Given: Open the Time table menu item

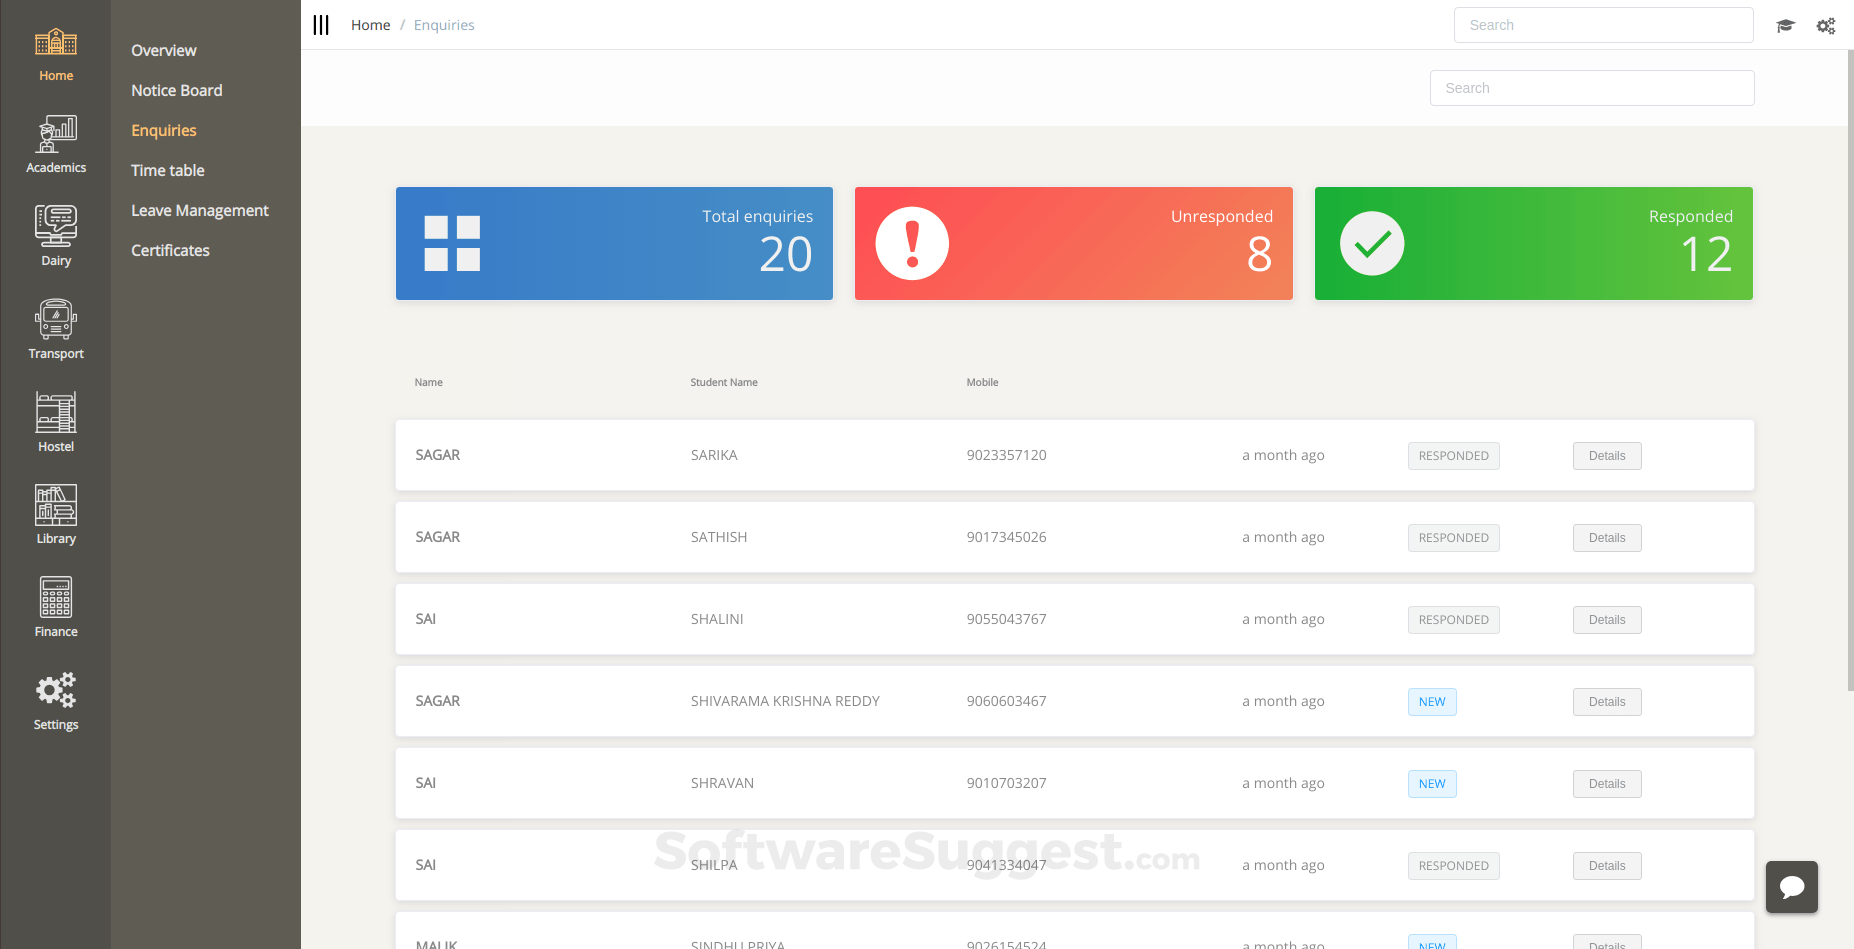Looking at the screenshot, I should [168, 171].
